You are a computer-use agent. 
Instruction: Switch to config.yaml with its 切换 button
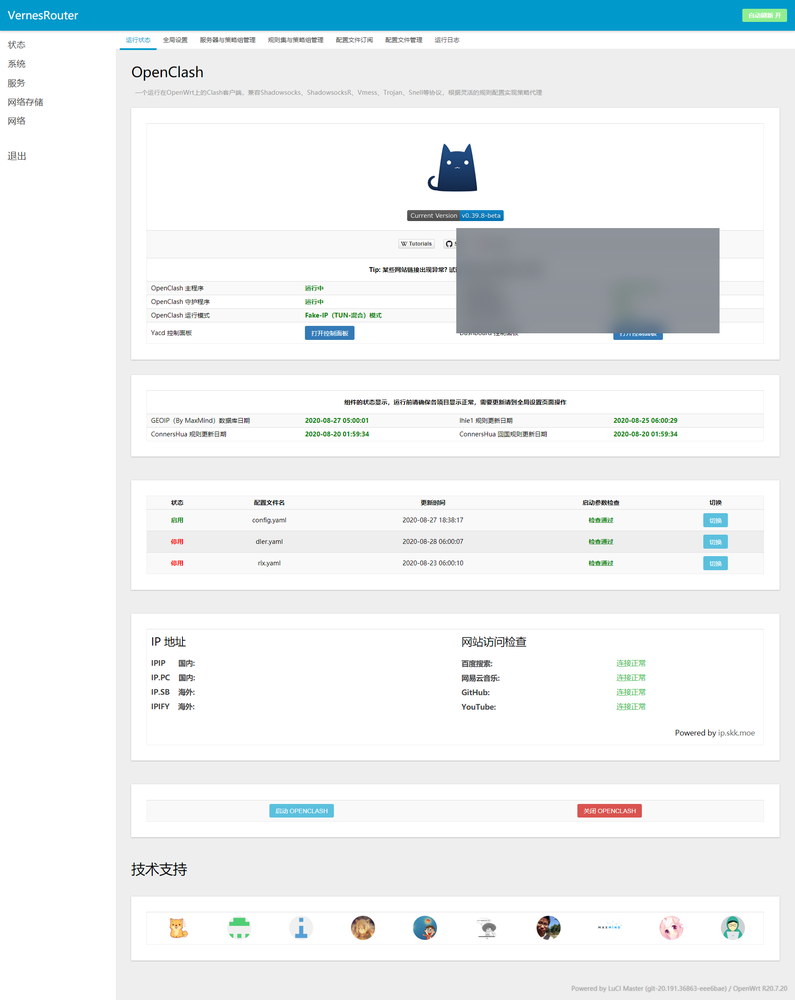click(x=715, y=520)
